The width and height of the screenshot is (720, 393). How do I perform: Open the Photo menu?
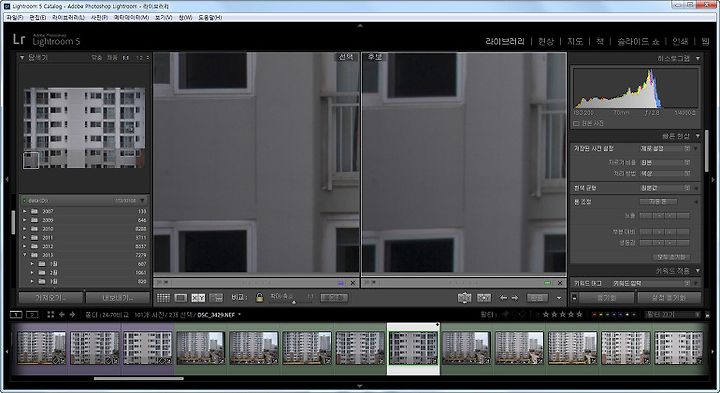click(99, 17)
